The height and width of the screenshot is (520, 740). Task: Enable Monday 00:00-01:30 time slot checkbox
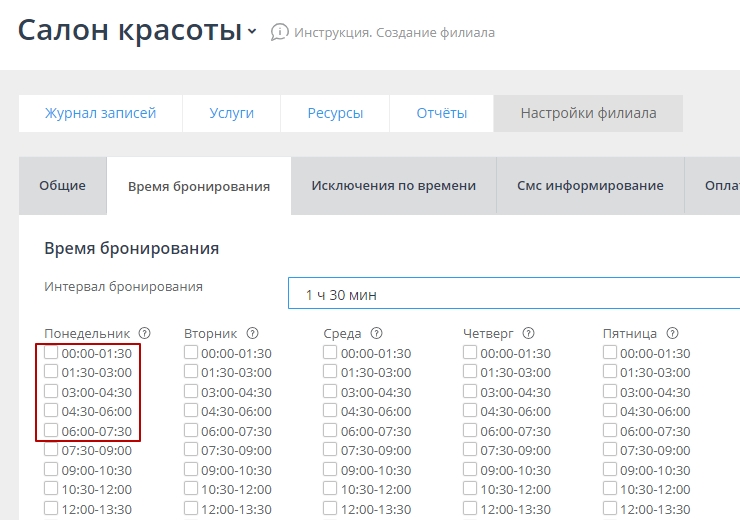click(x=51, y=353)
